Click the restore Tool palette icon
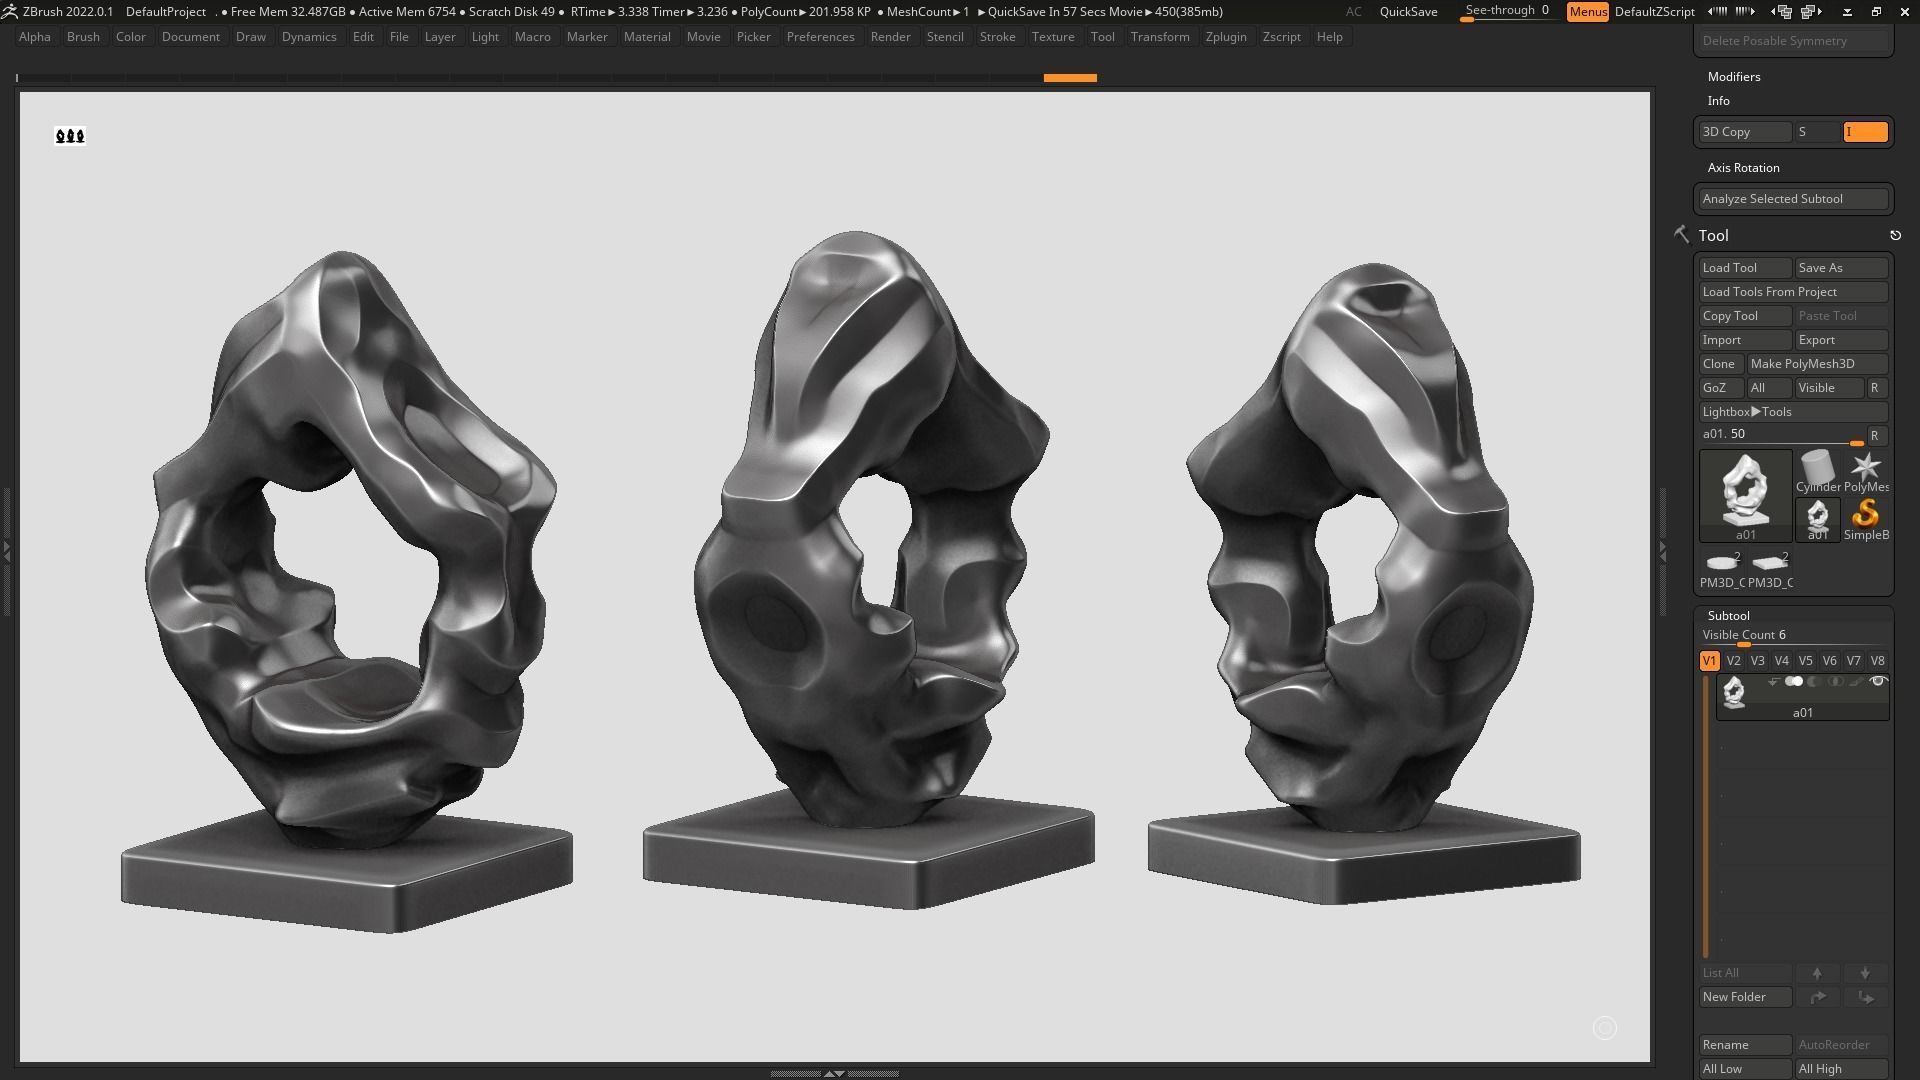 tap(1895, 235)
